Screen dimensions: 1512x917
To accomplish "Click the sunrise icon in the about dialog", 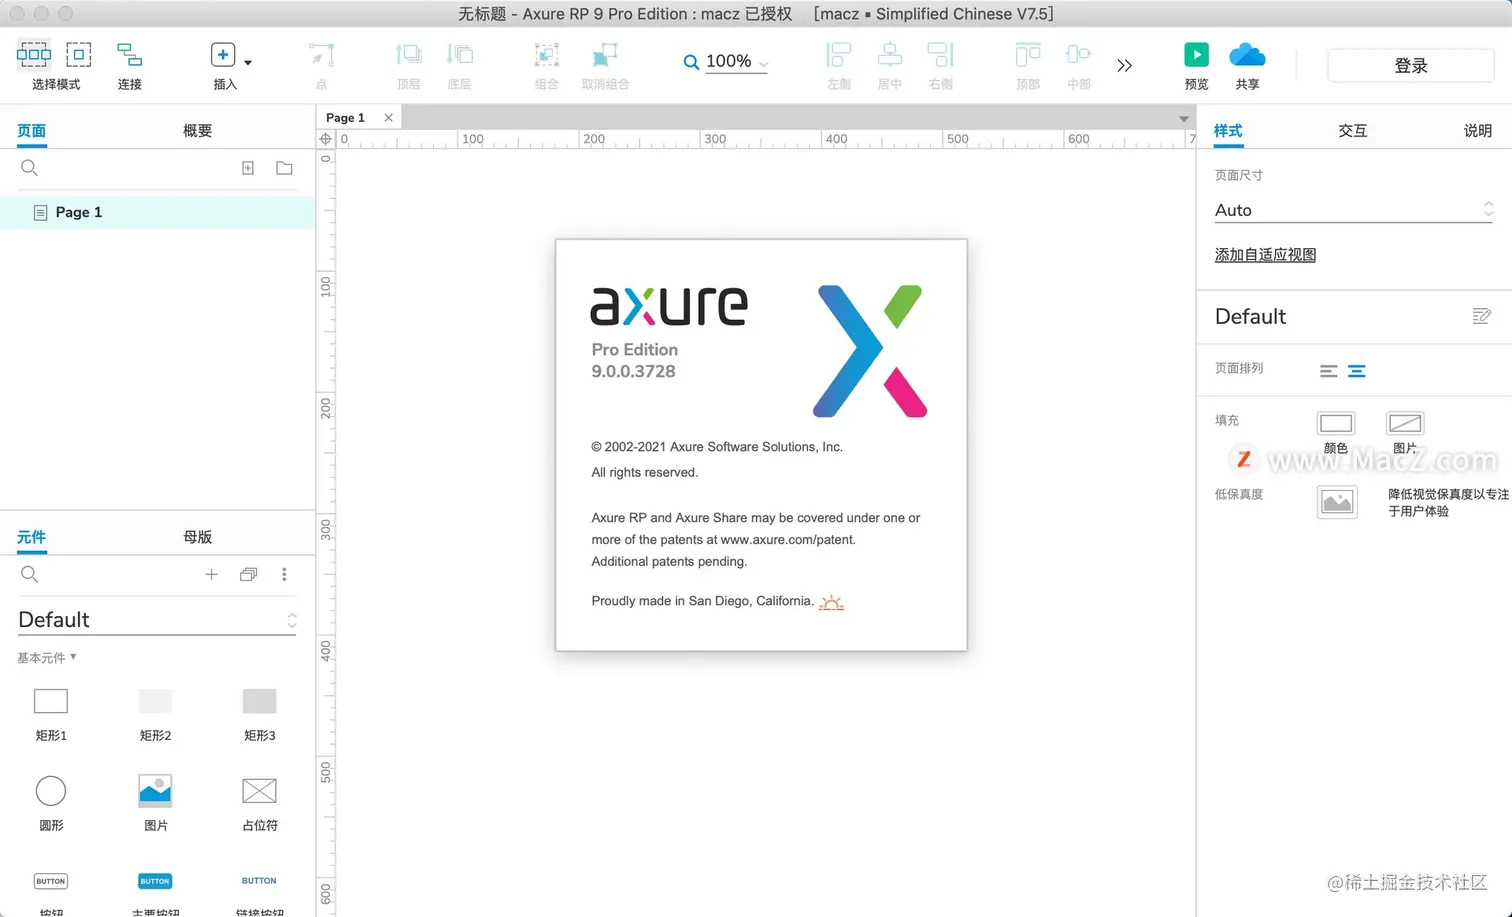I will pyautogui.click(x=832, y=602).
